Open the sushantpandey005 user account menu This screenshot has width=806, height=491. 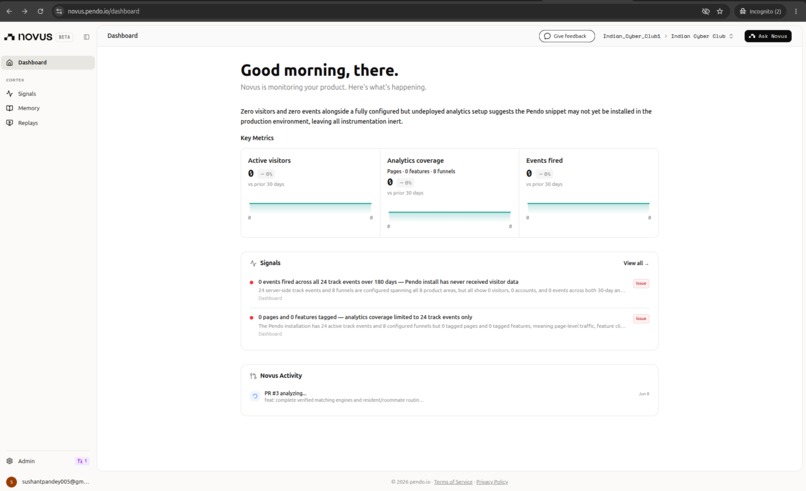pos(48,482)
